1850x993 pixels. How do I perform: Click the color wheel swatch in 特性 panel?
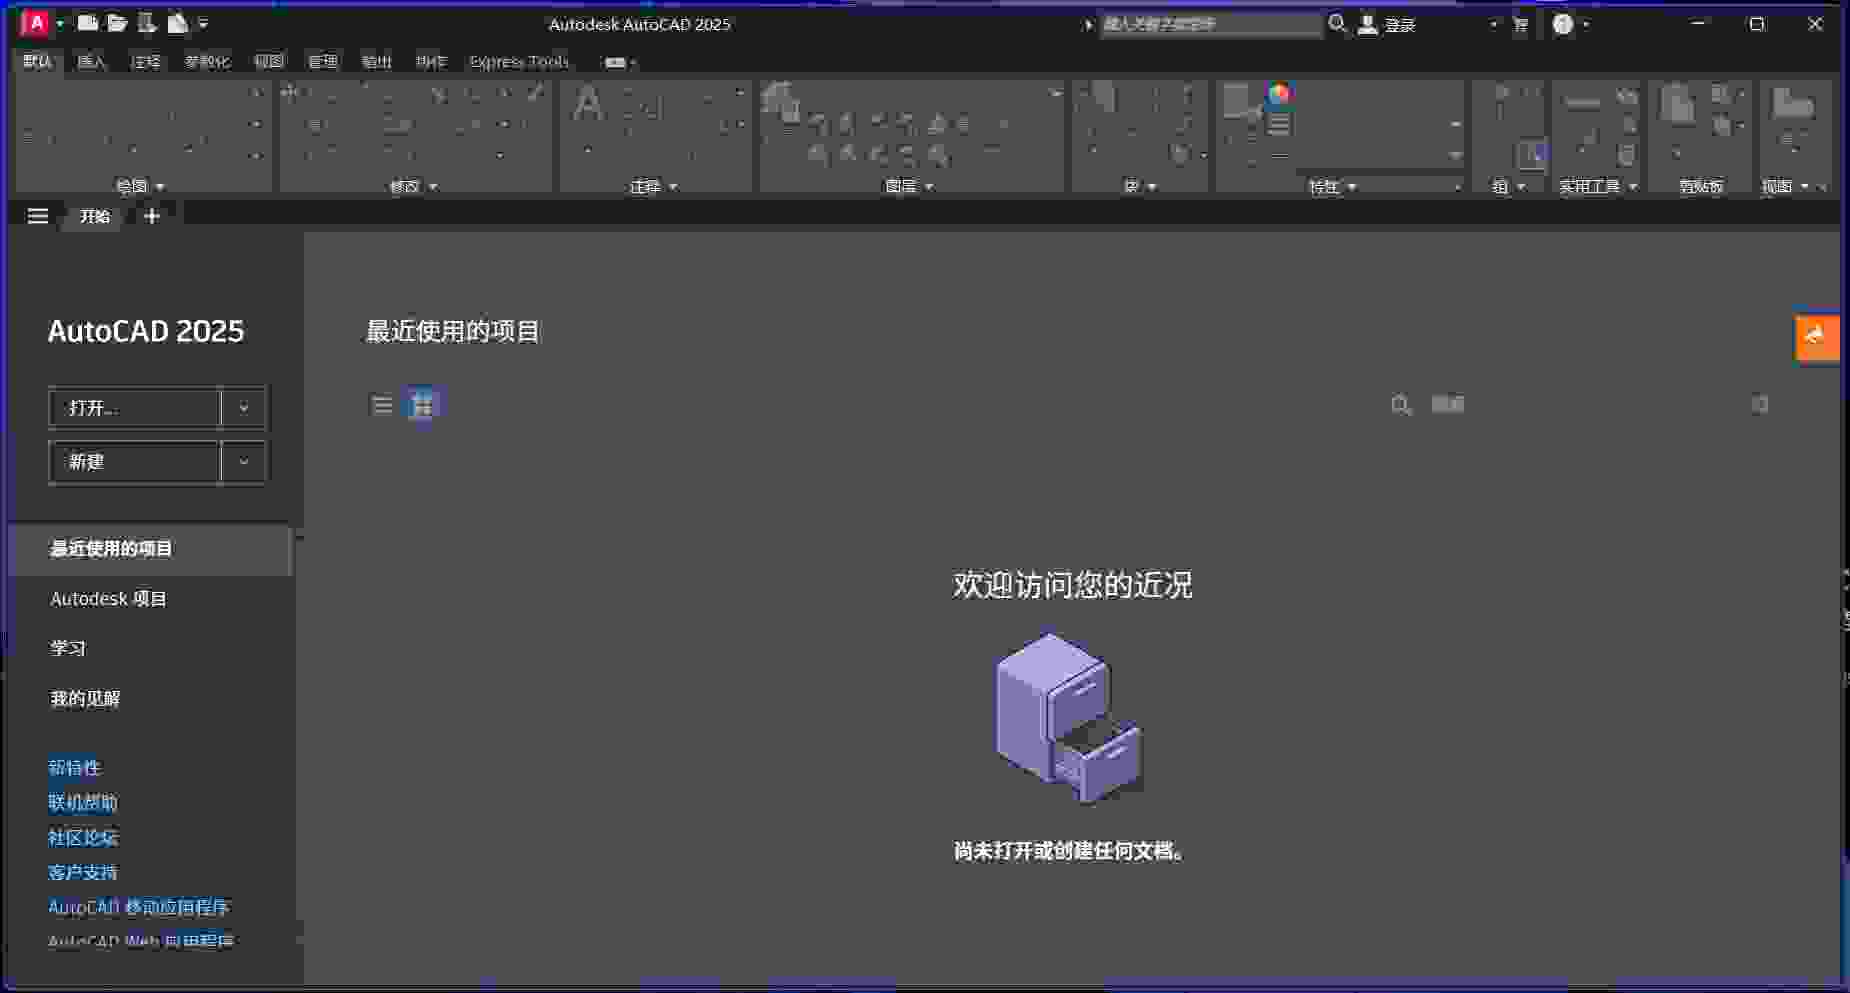(1279, 95)
